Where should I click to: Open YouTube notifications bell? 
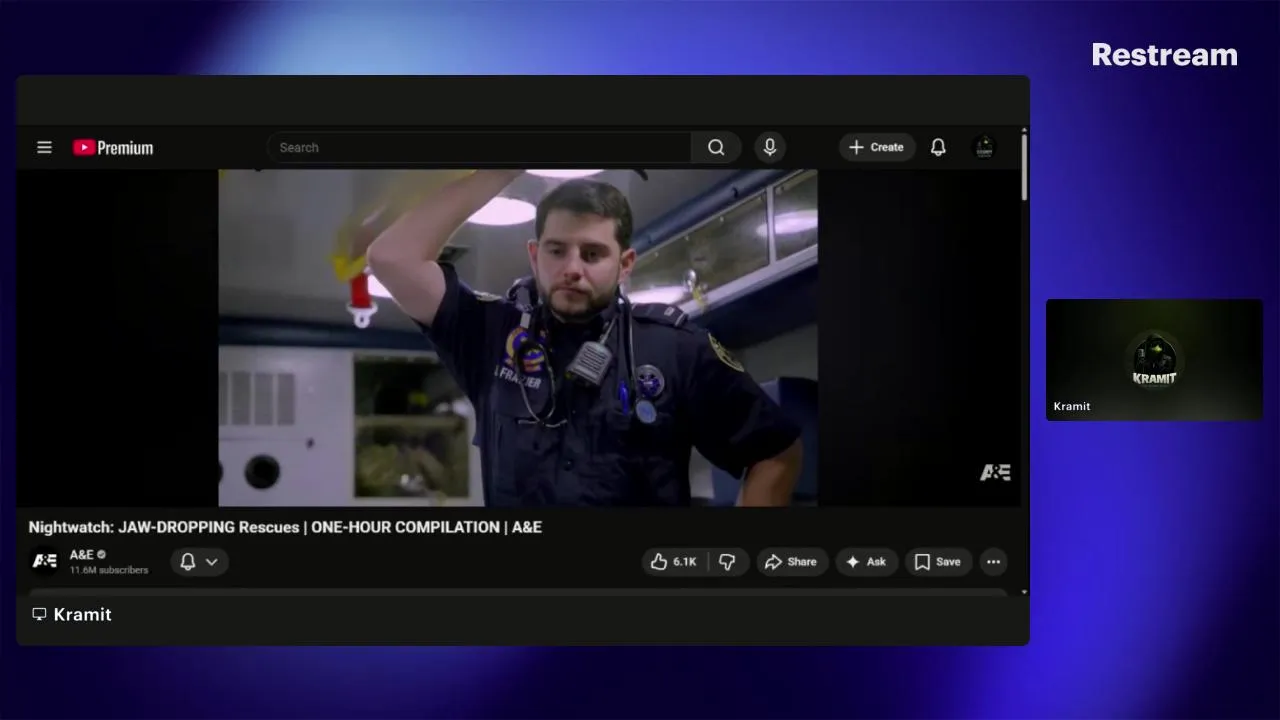coord(938,147)
